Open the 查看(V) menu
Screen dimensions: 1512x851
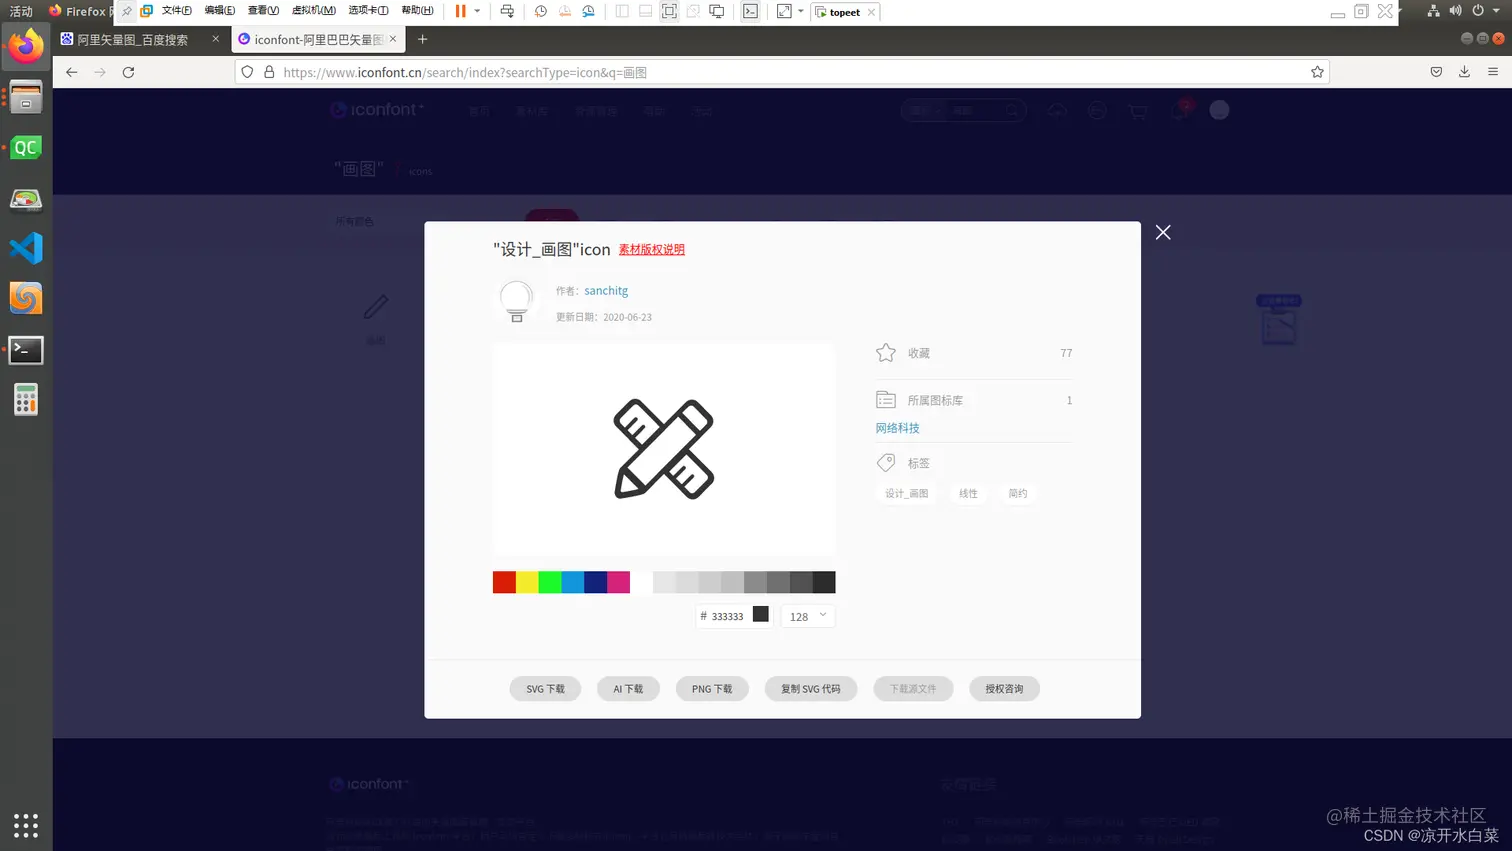(262, 11)
